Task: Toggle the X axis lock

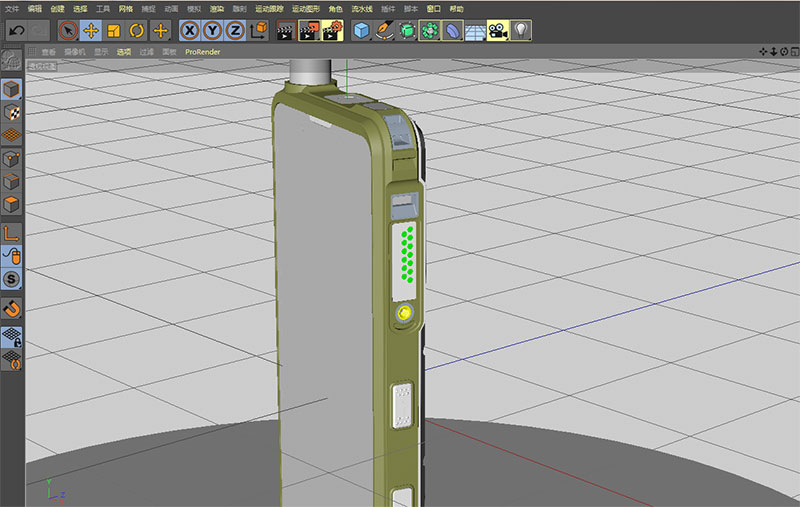Action: [x=190, y=31]
